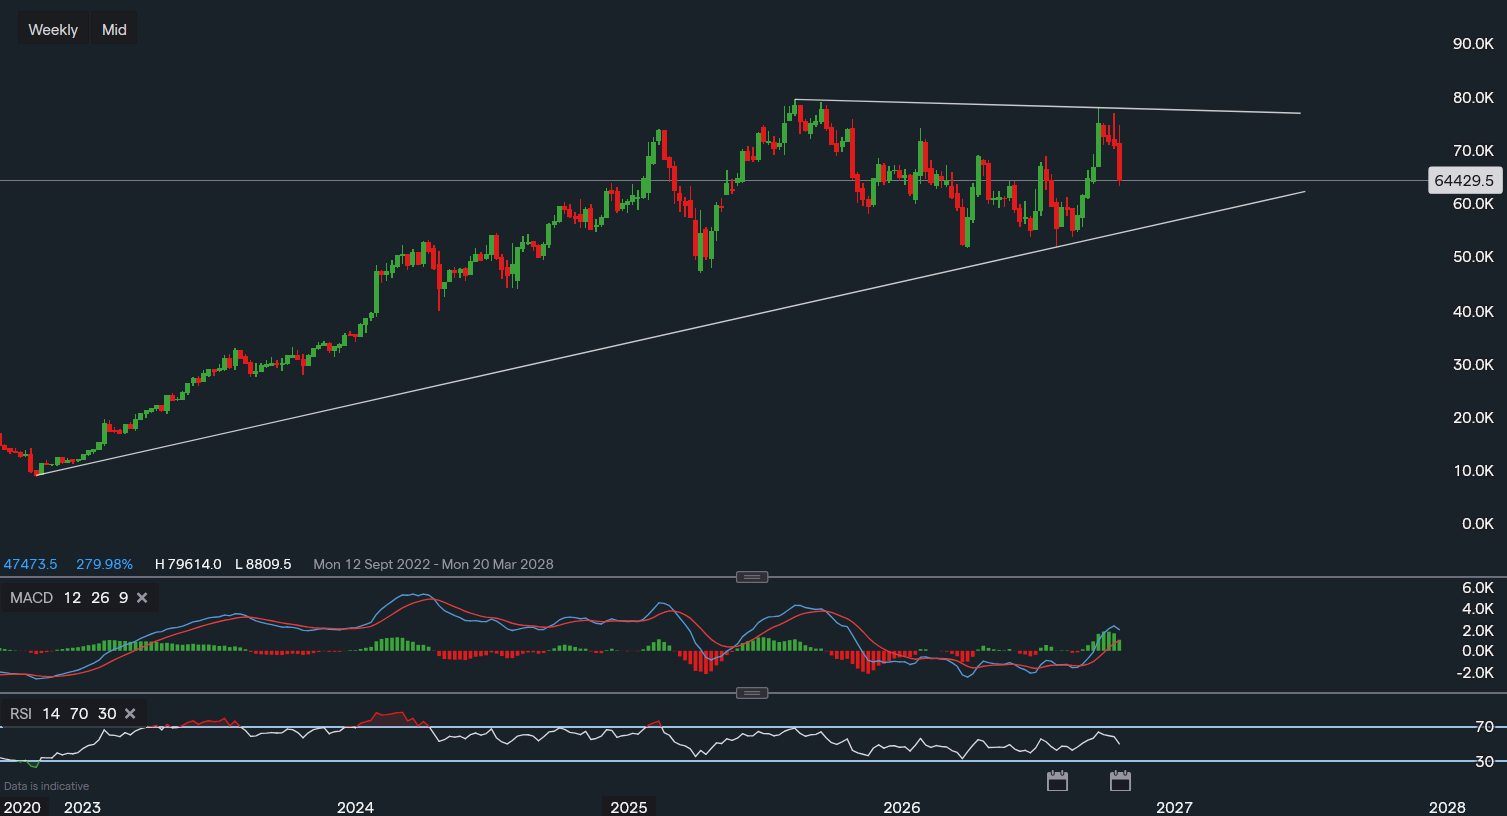The width and height of the screenshot is (1507, 816).
Task: Select the H 79614.0 high value
Action: click(x=188, y=564)
